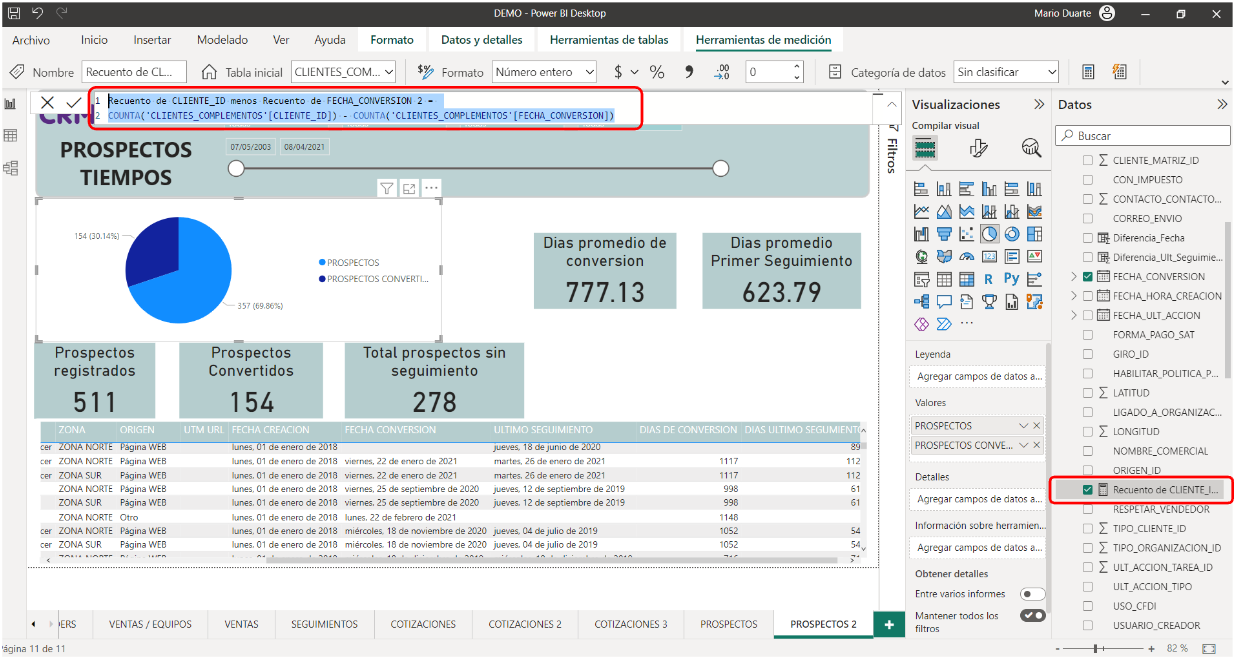
Task: Select the Python visual icon
Action: [x=1012, y=279]
